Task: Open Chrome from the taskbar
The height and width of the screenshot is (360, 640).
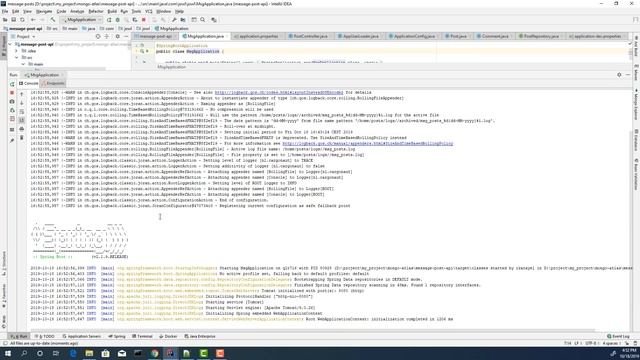Action: (x=154, y=353)
